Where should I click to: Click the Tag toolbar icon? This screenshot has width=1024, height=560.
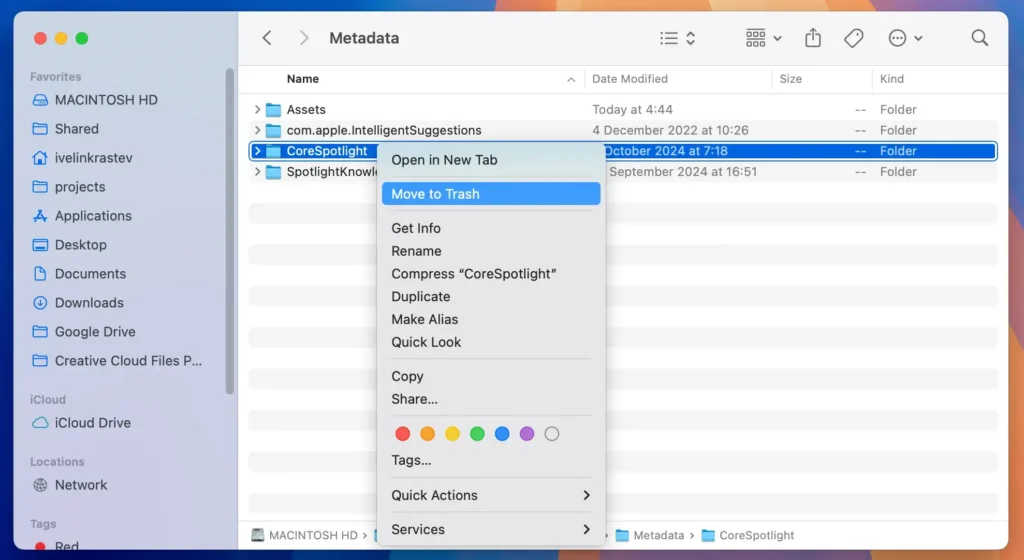[x=854, y=39]
